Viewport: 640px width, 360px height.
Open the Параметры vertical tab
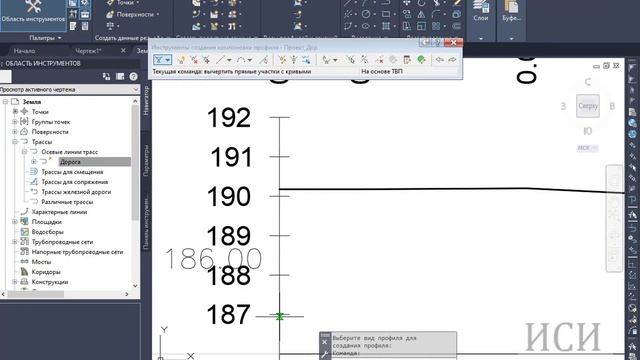pos(147,161)
